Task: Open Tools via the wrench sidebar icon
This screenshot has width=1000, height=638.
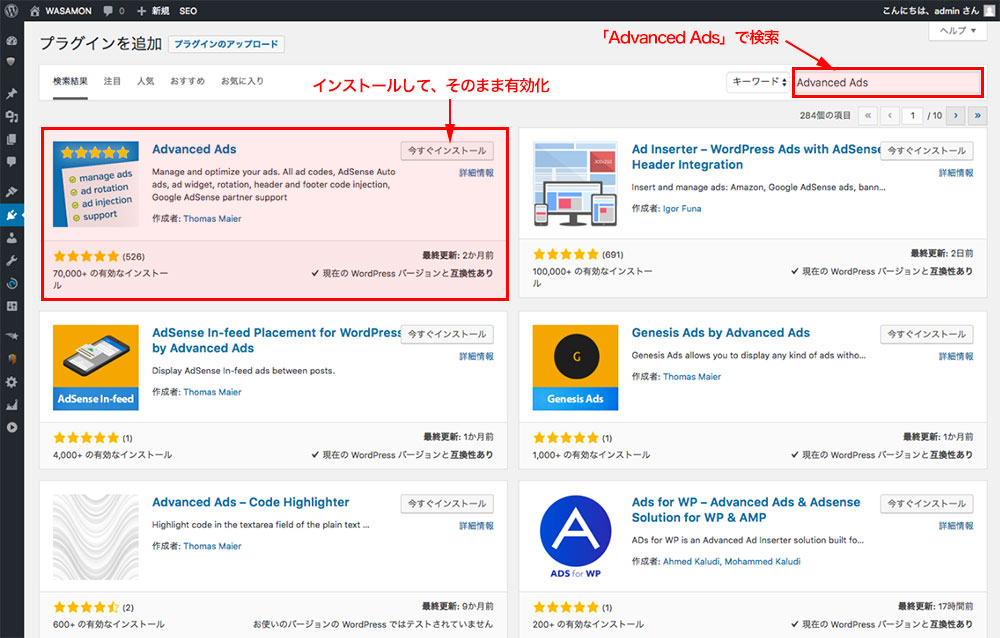Action: coord(11,260)
